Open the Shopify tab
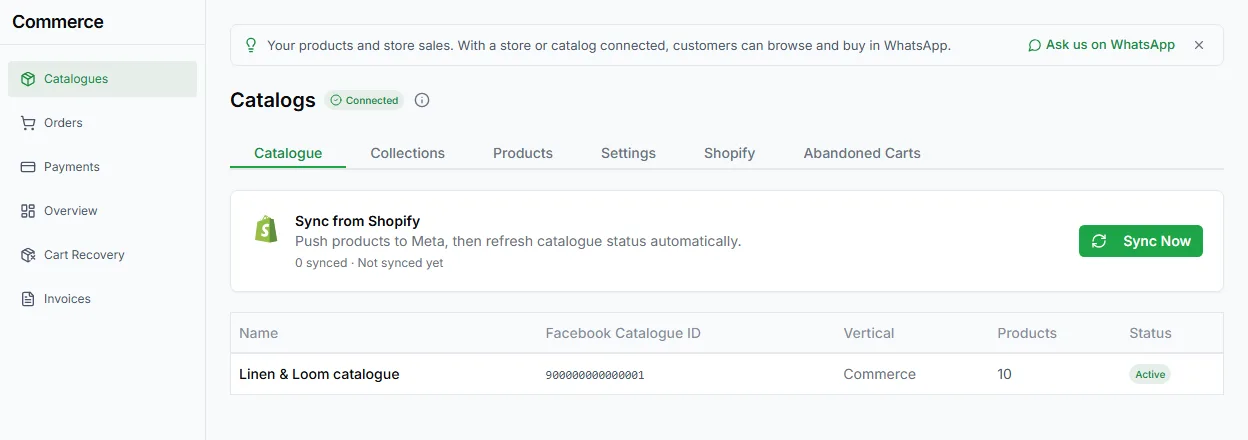 tap(729, 153)
